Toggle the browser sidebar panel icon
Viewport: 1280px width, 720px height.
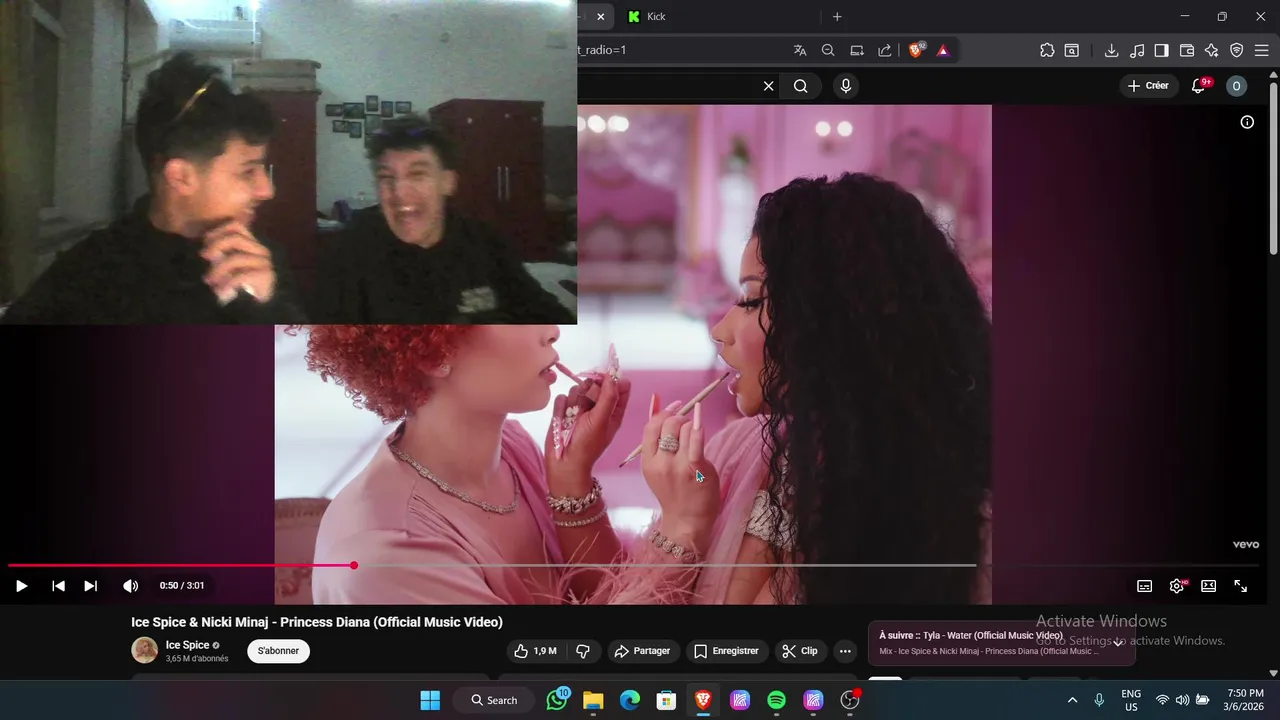point(1161,50)
